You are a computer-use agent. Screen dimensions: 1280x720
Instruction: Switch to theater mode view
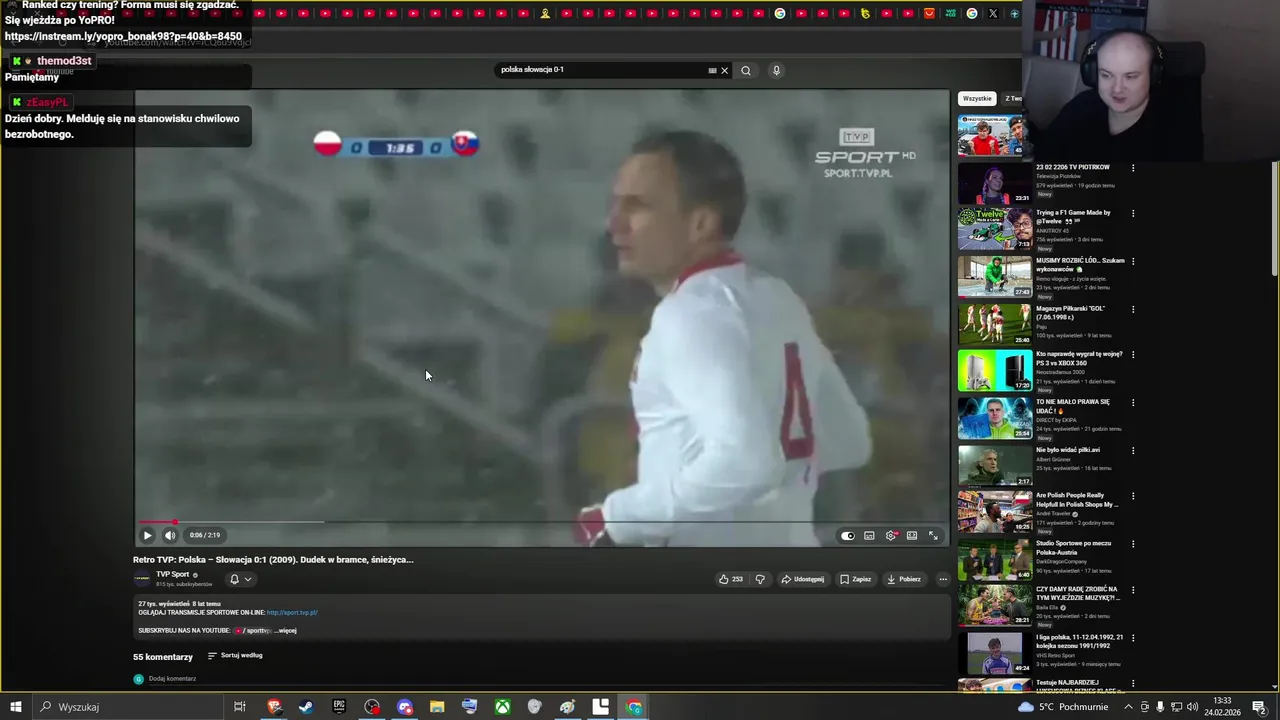(x=912, y=536)
